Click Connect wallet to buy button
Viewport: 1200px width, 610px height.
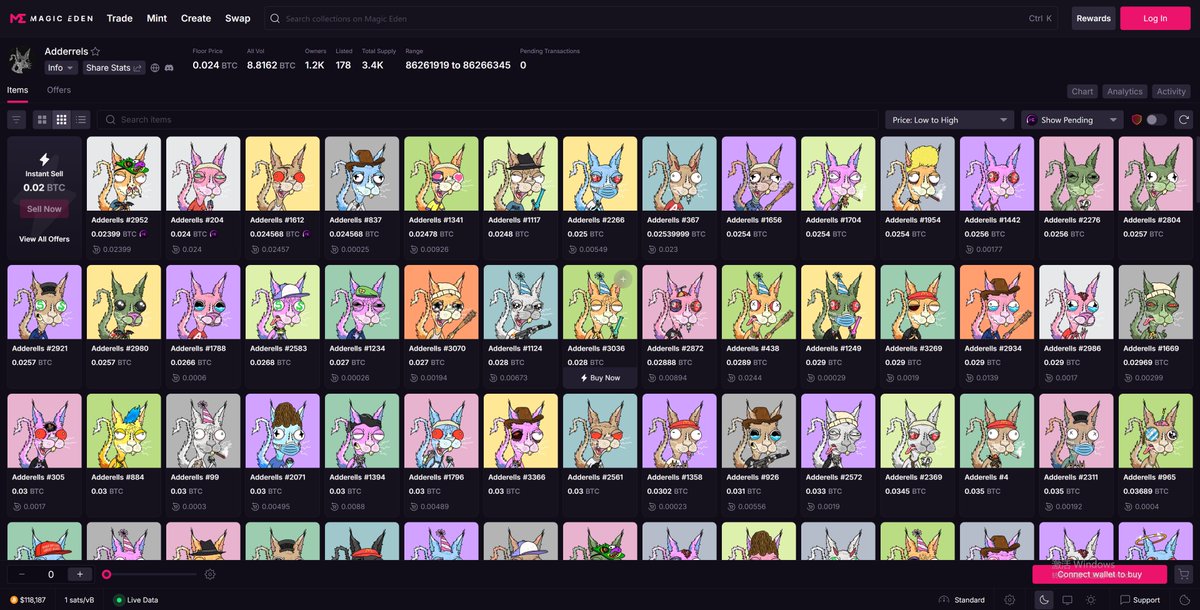pyautogui.click(x=1099, y=574)
